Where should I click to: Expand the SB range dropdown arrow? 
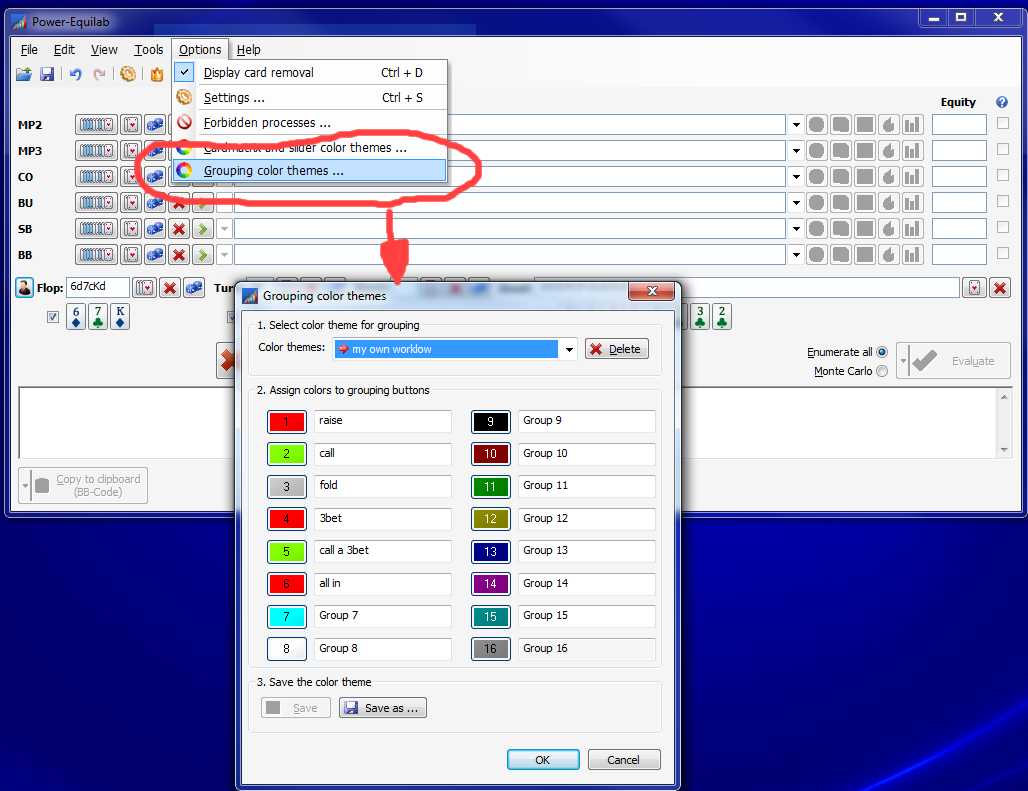tap(796, 229)
